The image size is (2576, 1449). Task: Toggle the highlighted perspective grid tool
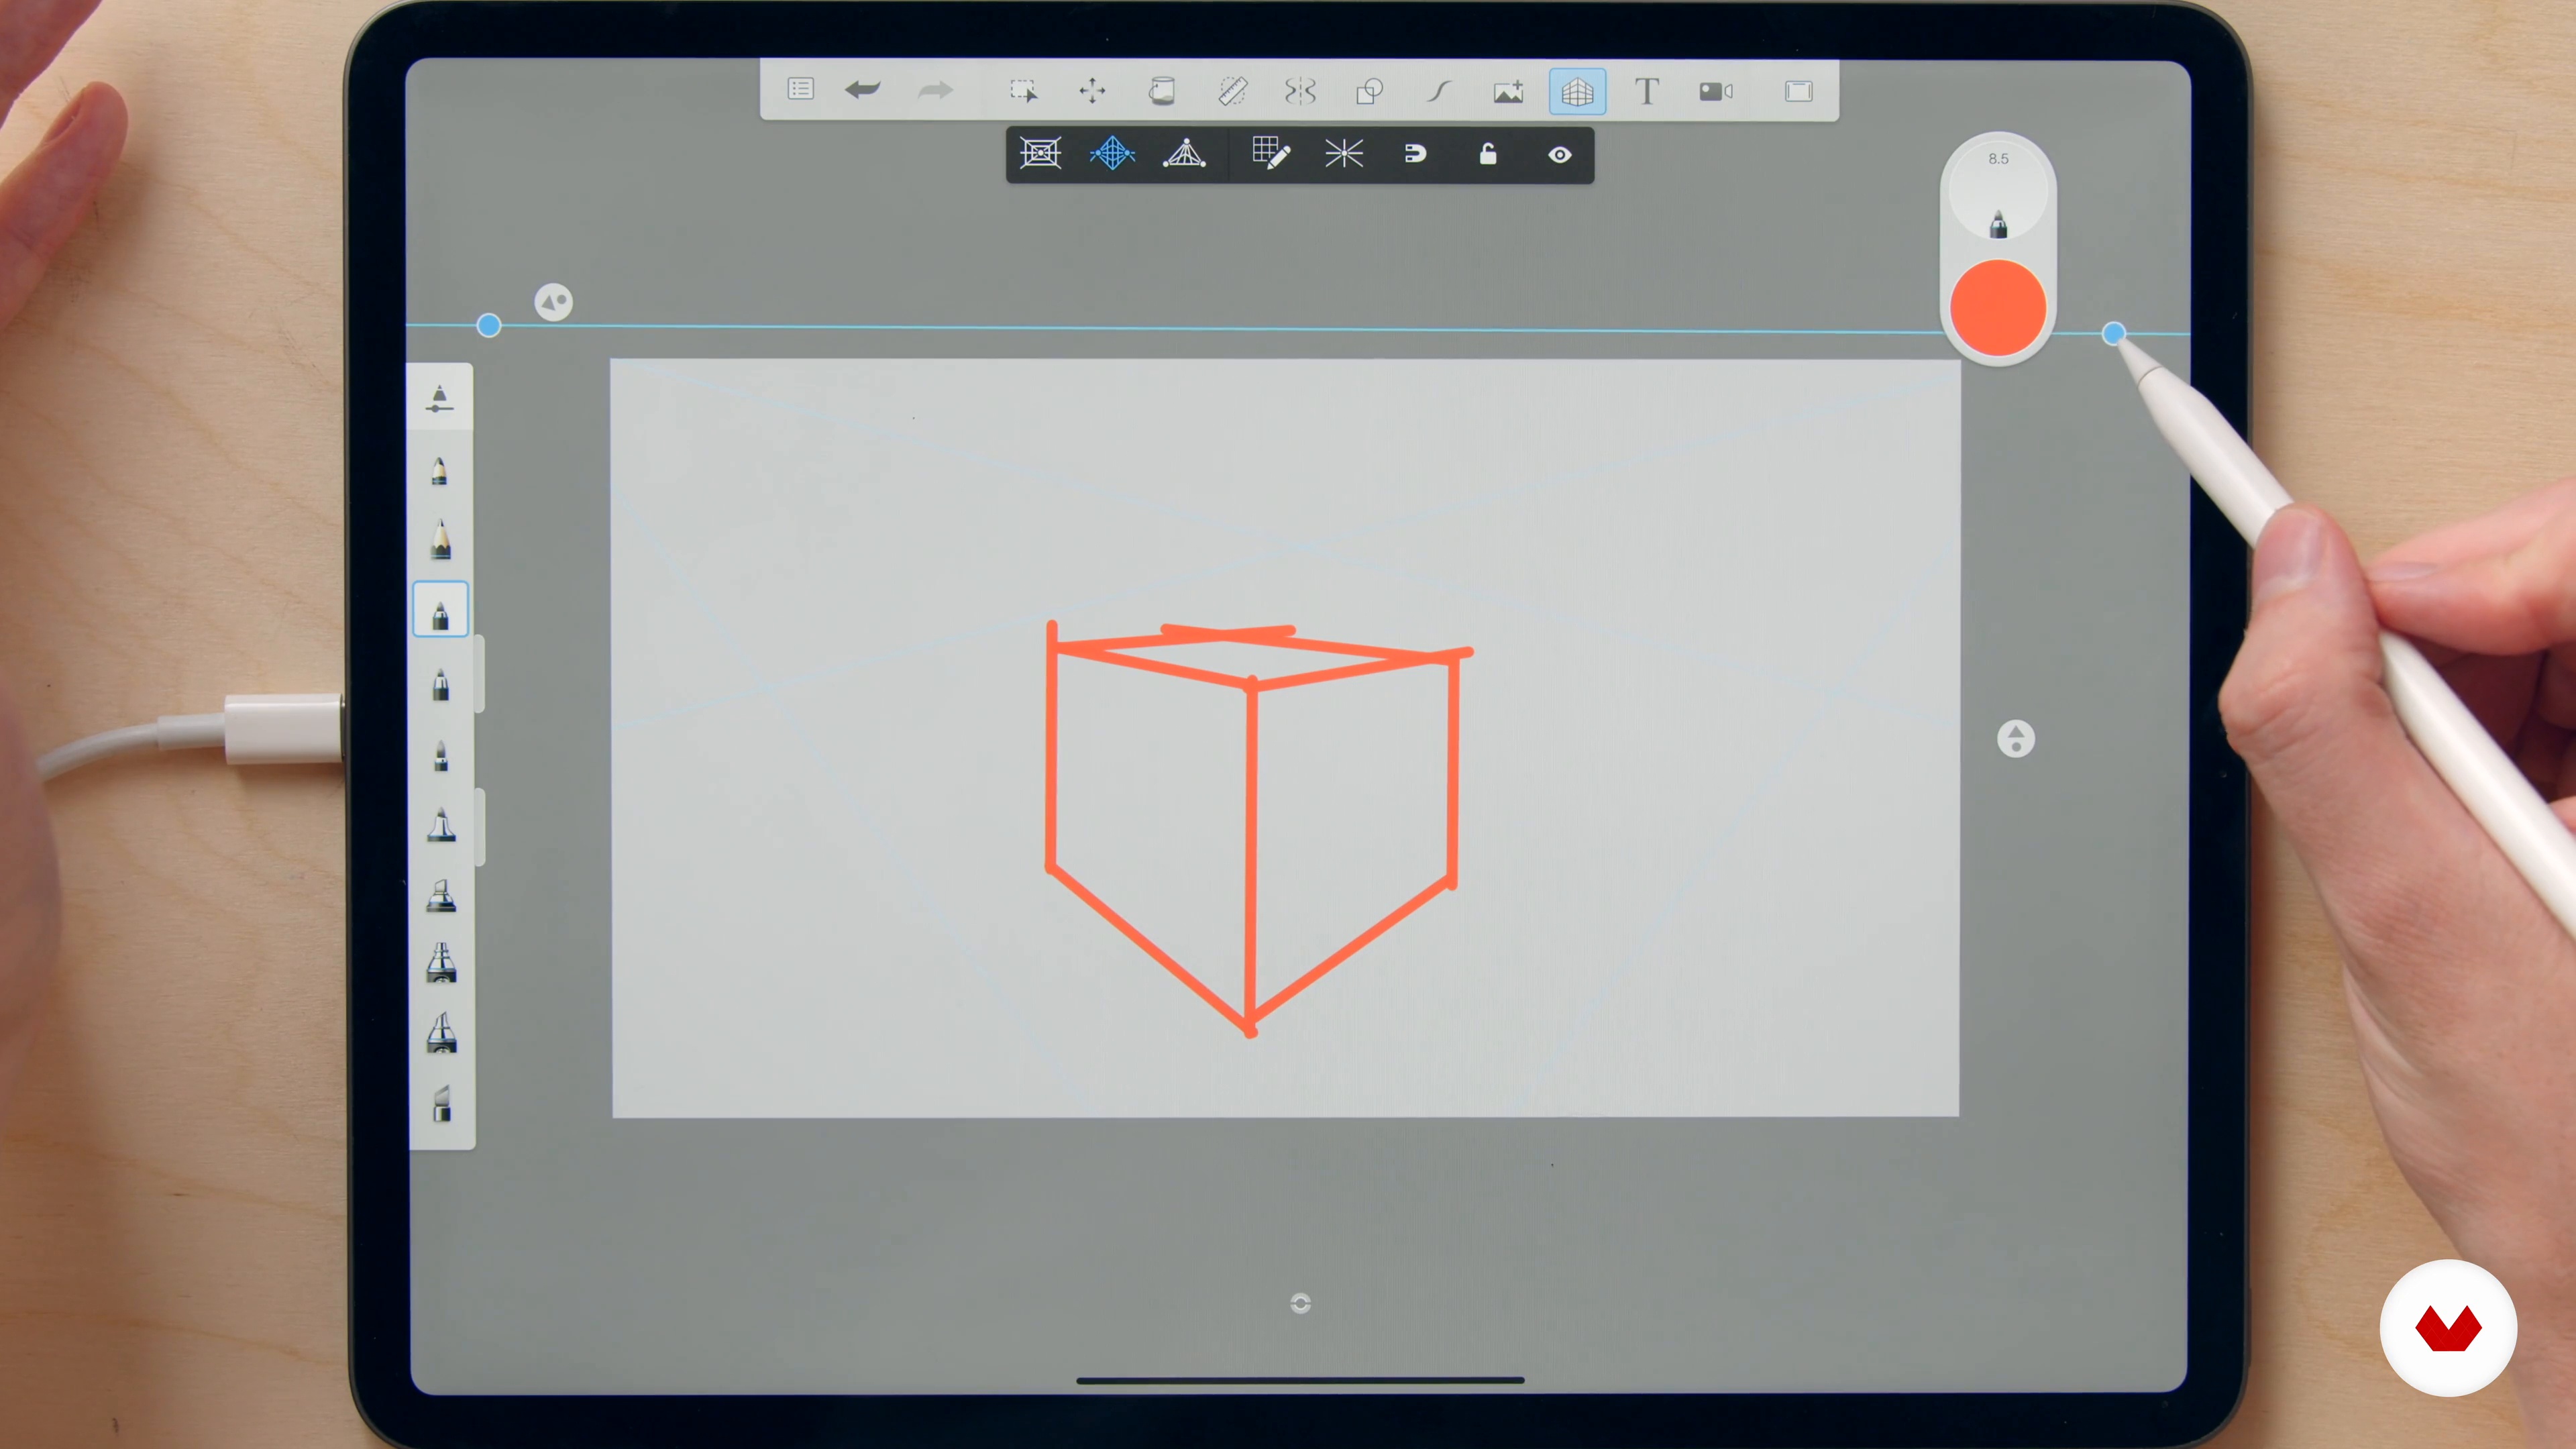(x=1577, y=91)
